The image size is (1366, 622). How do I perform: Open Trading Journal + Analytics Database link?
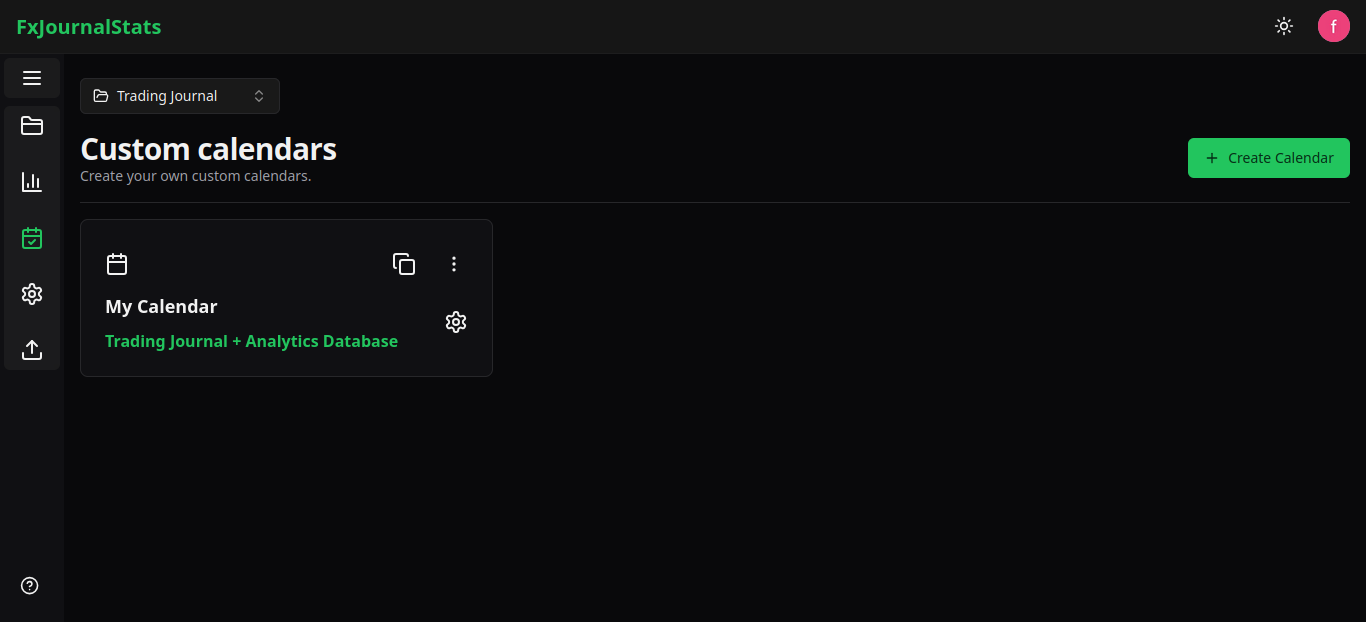pyautogui.click(x=251, y=341)
